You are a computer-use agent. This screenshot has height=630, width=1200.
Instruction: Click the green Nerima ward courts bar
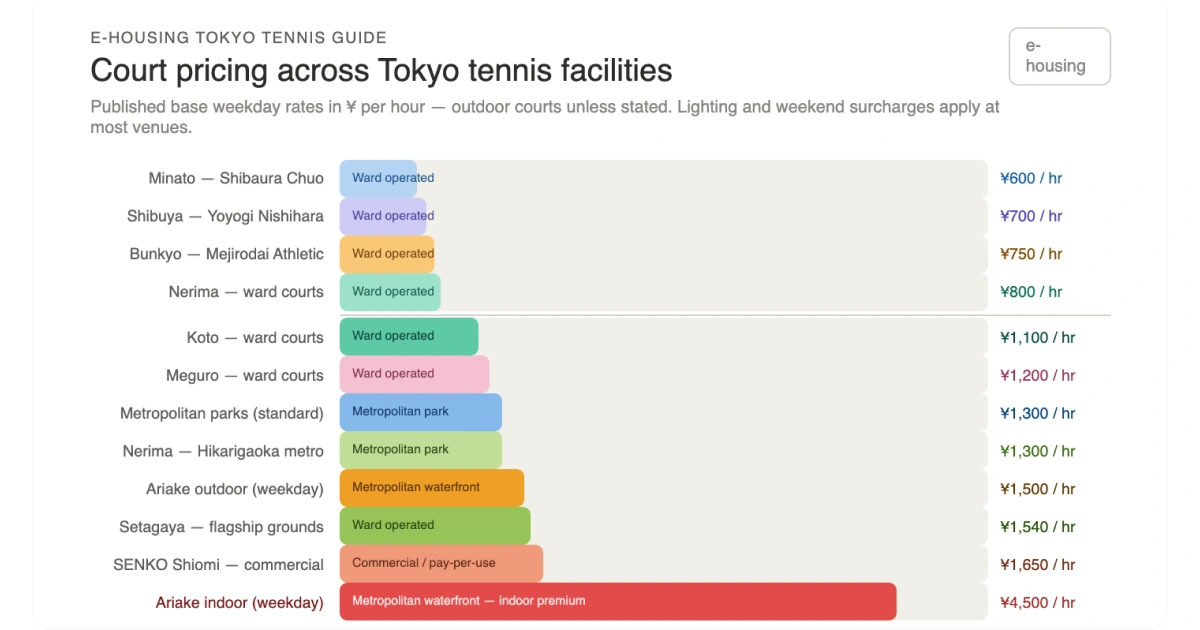point(390,292)
